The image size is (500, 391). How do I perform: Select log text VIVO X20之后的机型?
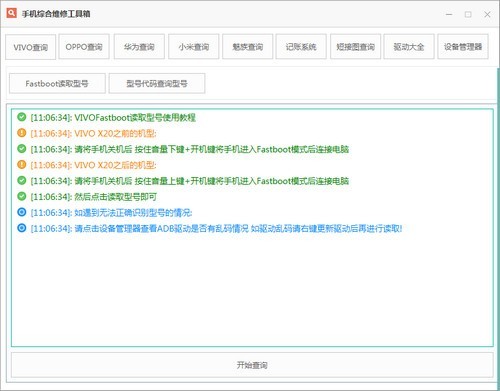[115, 165]
